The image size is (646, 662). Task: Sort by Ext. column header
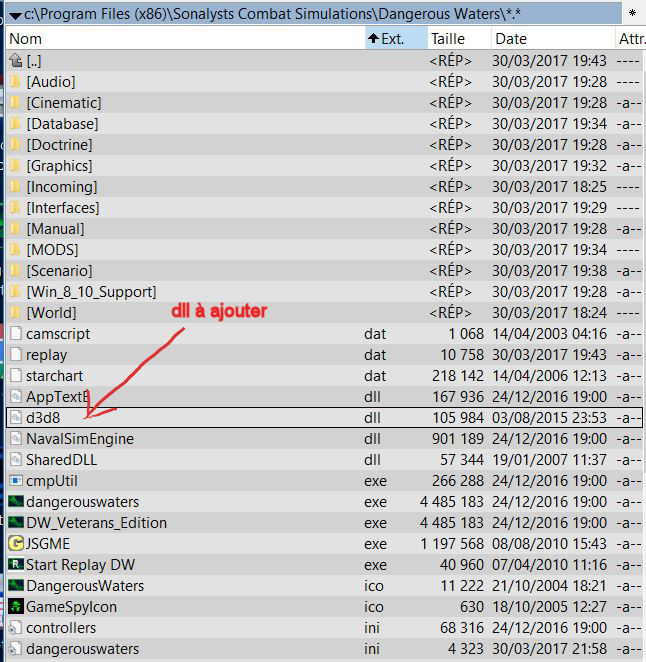[x=393, y=39]
